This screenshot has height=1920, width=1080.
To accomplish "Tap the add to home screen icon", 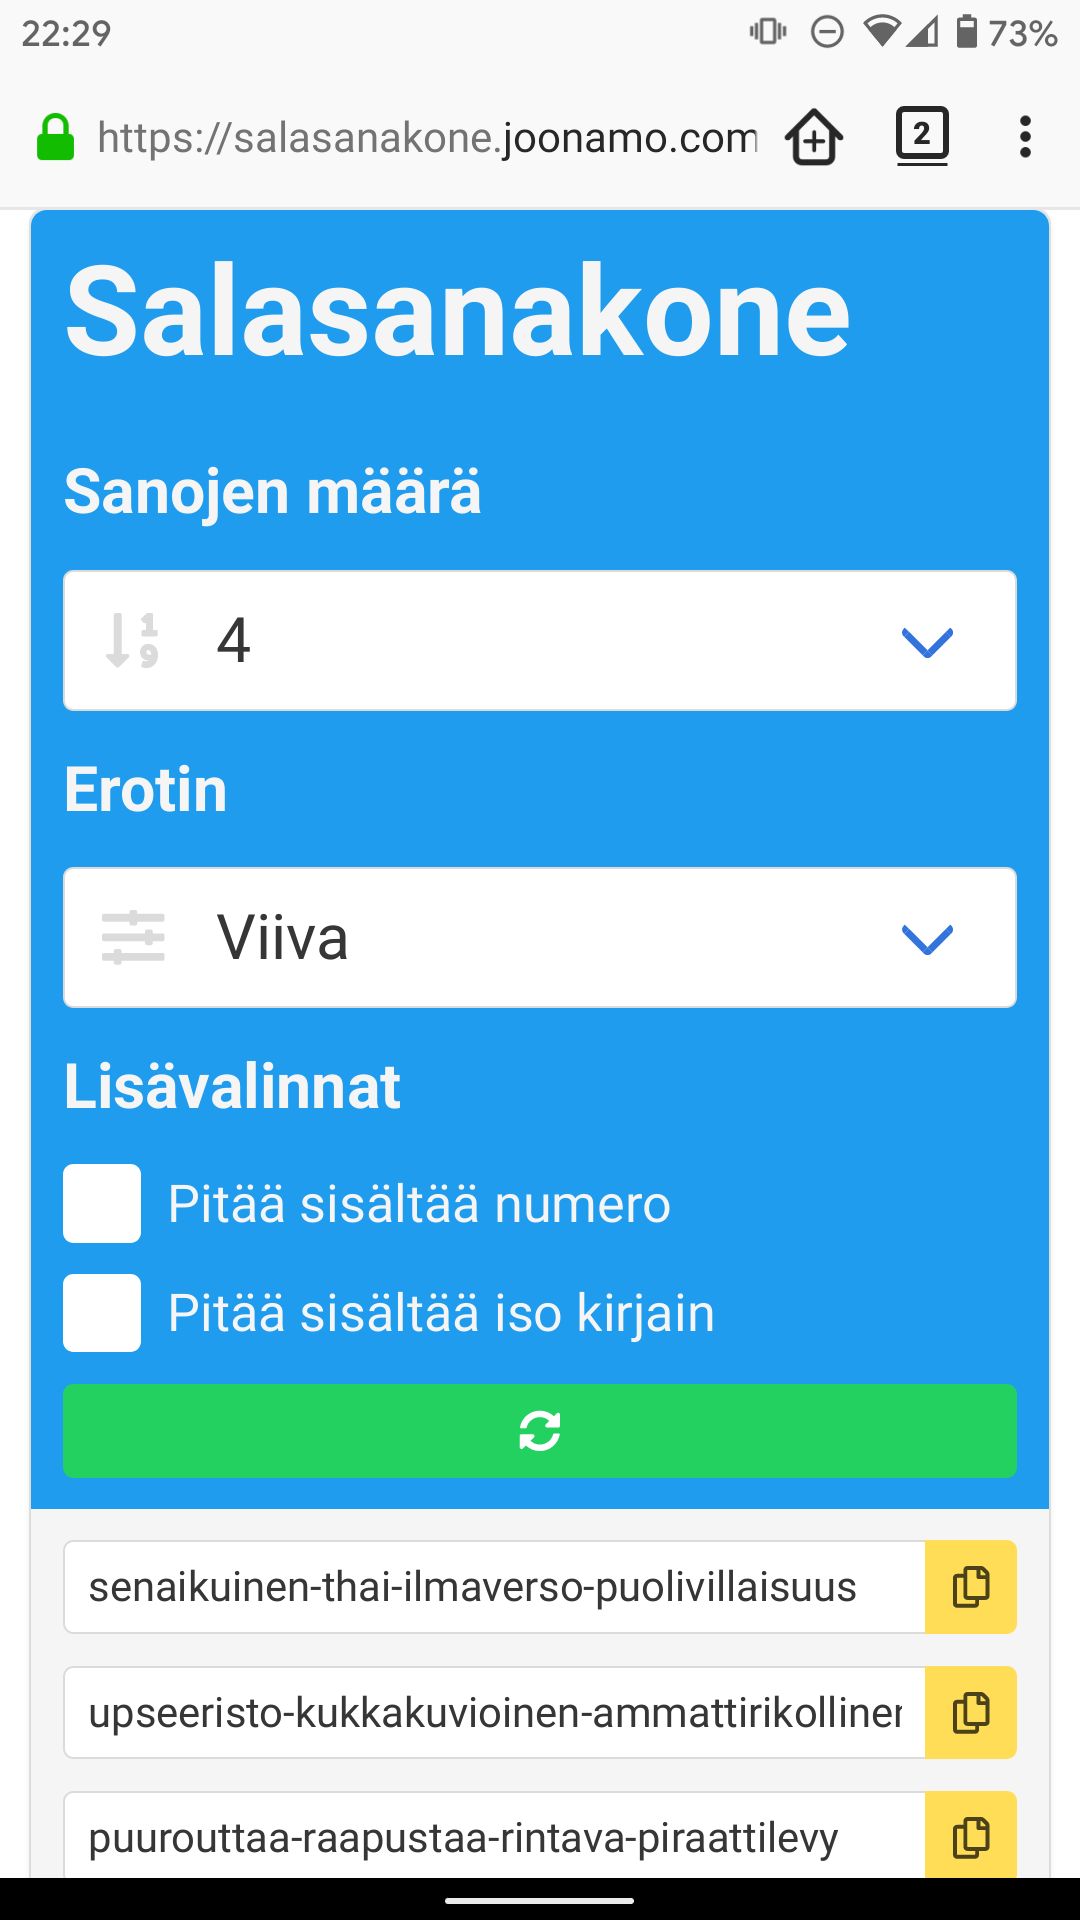I will point(814,136).
